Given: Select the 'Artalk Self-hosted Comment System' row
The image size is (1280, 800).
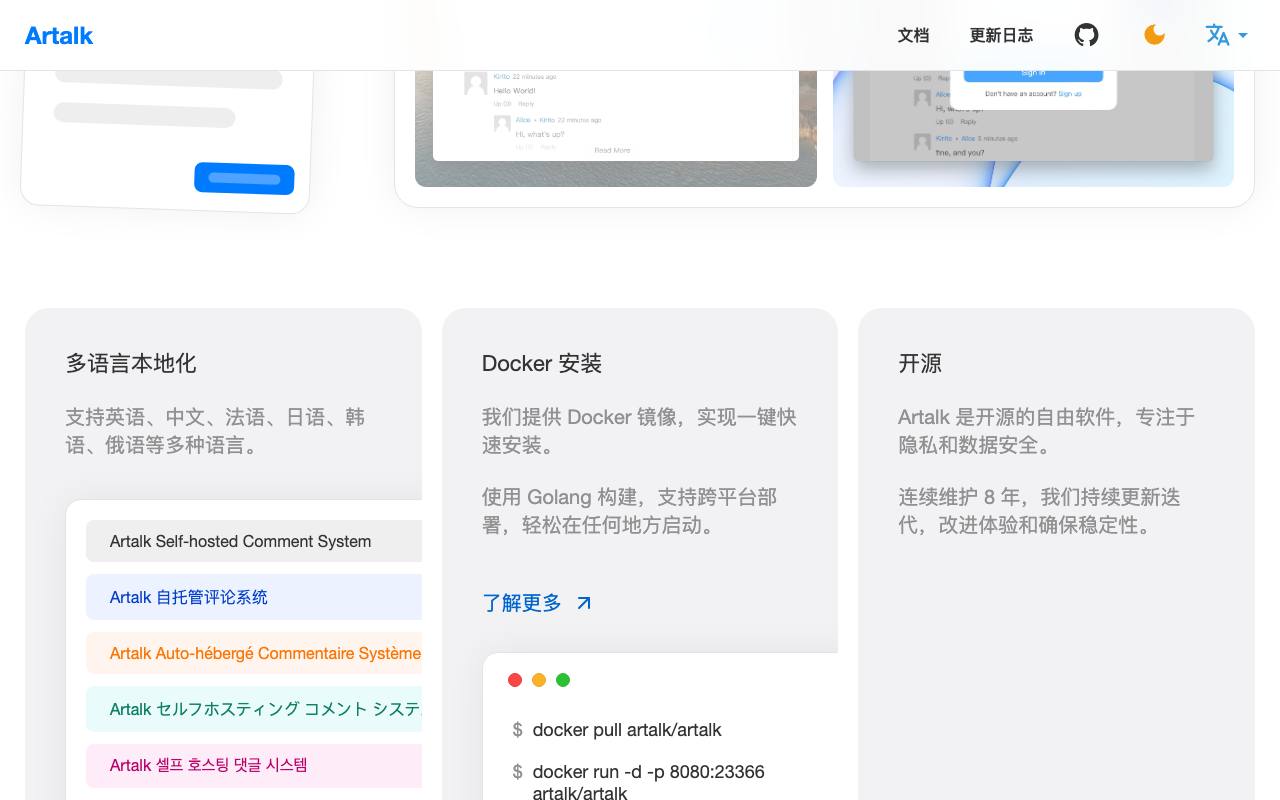Looking at the screenshot, I should [254, 541].
